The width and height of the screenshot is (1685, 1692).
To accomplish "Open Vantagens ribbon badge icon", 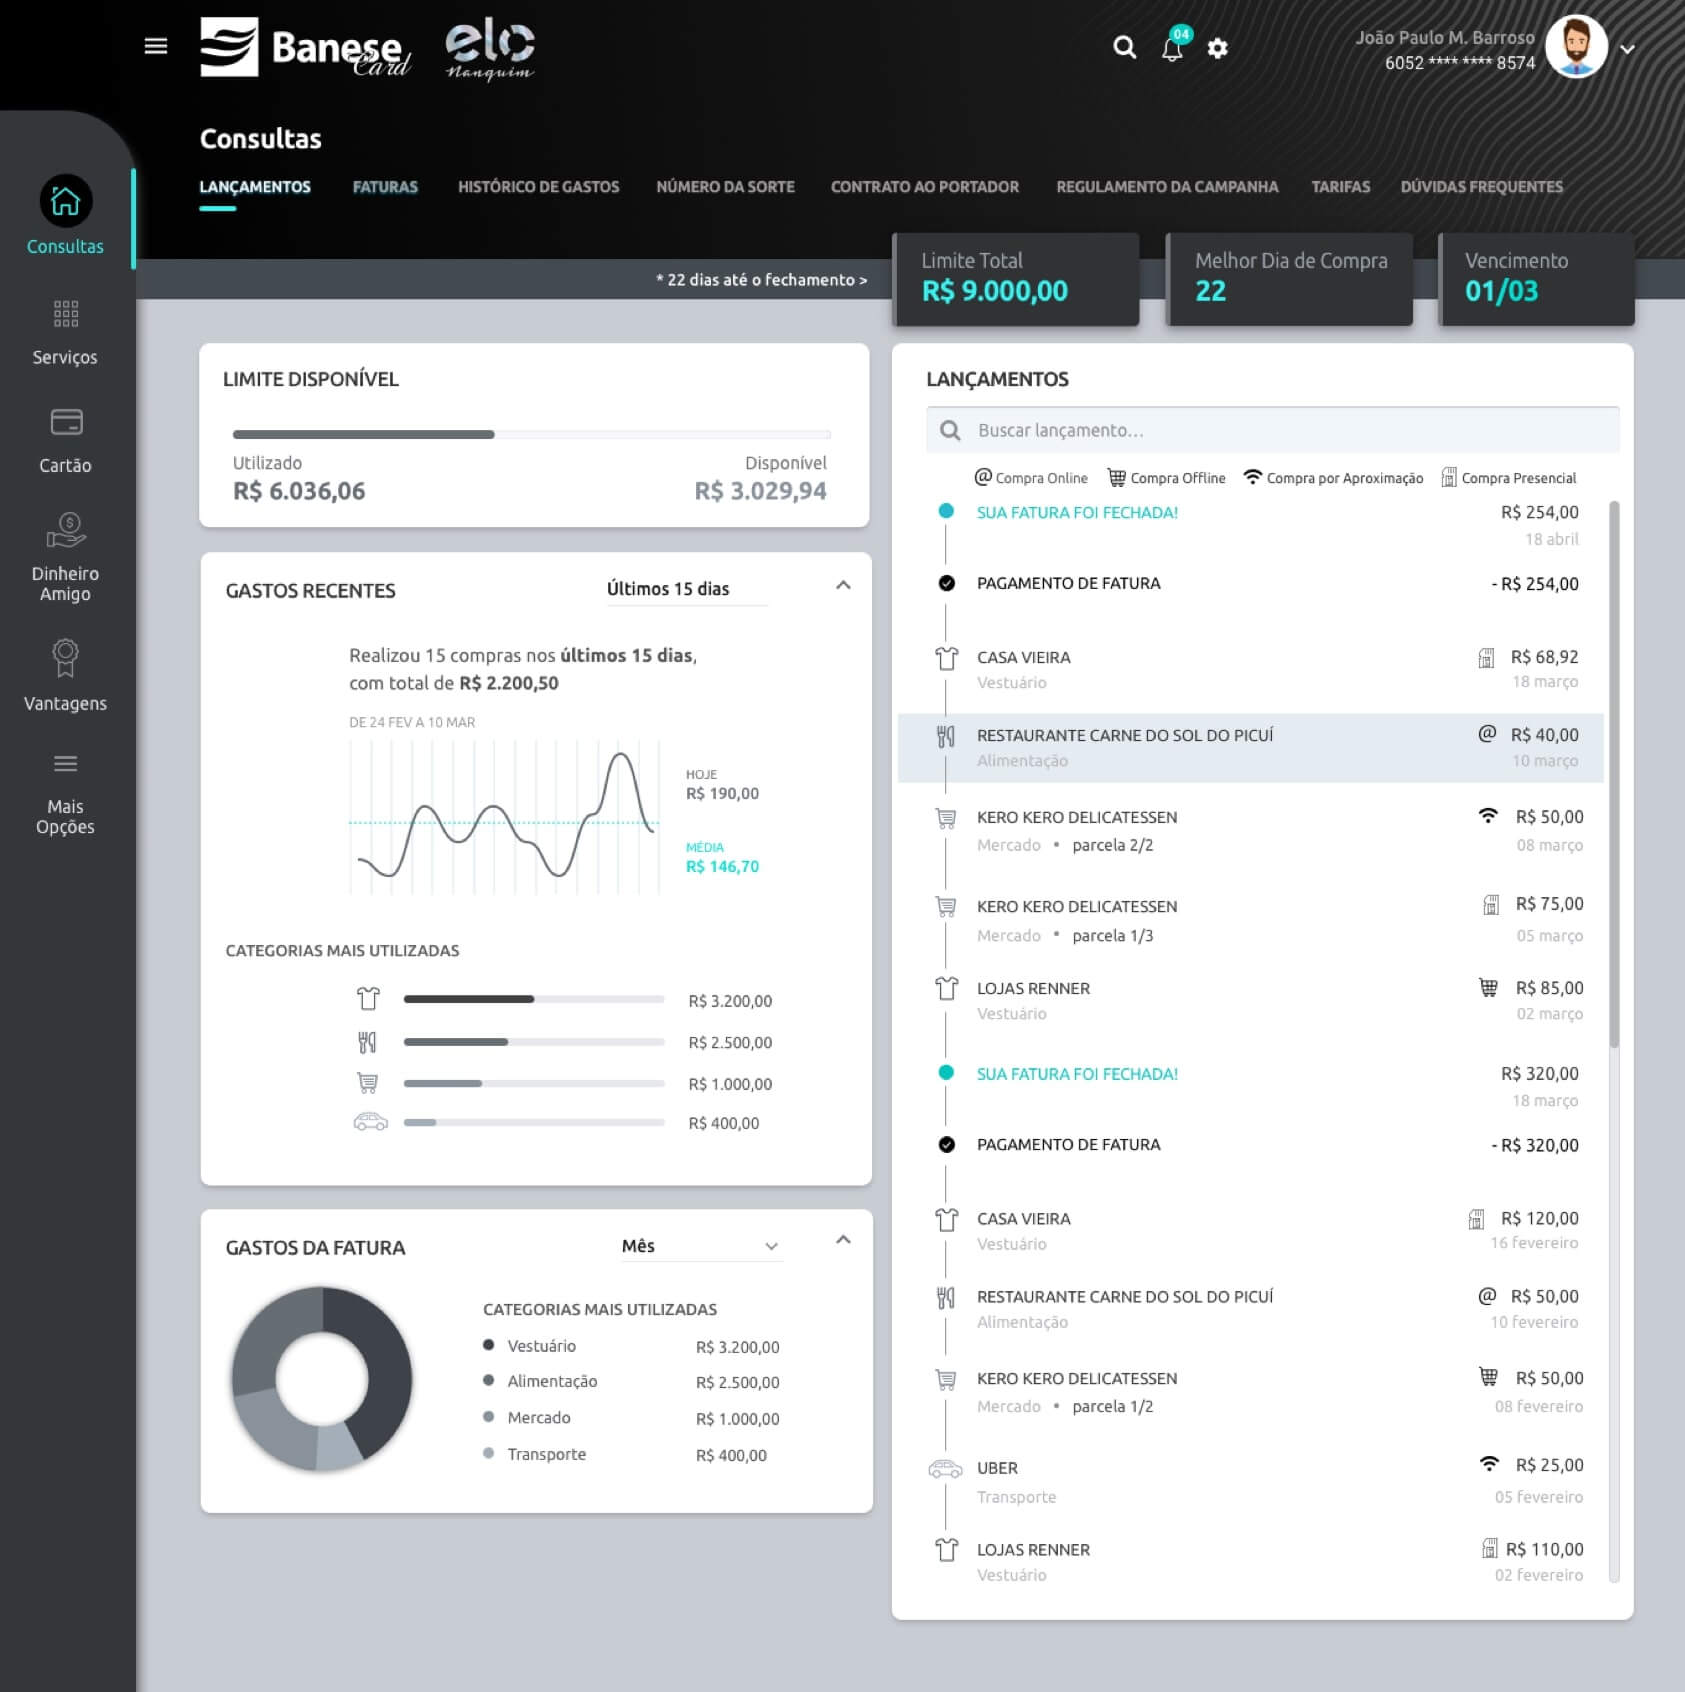I will point(66,657).
